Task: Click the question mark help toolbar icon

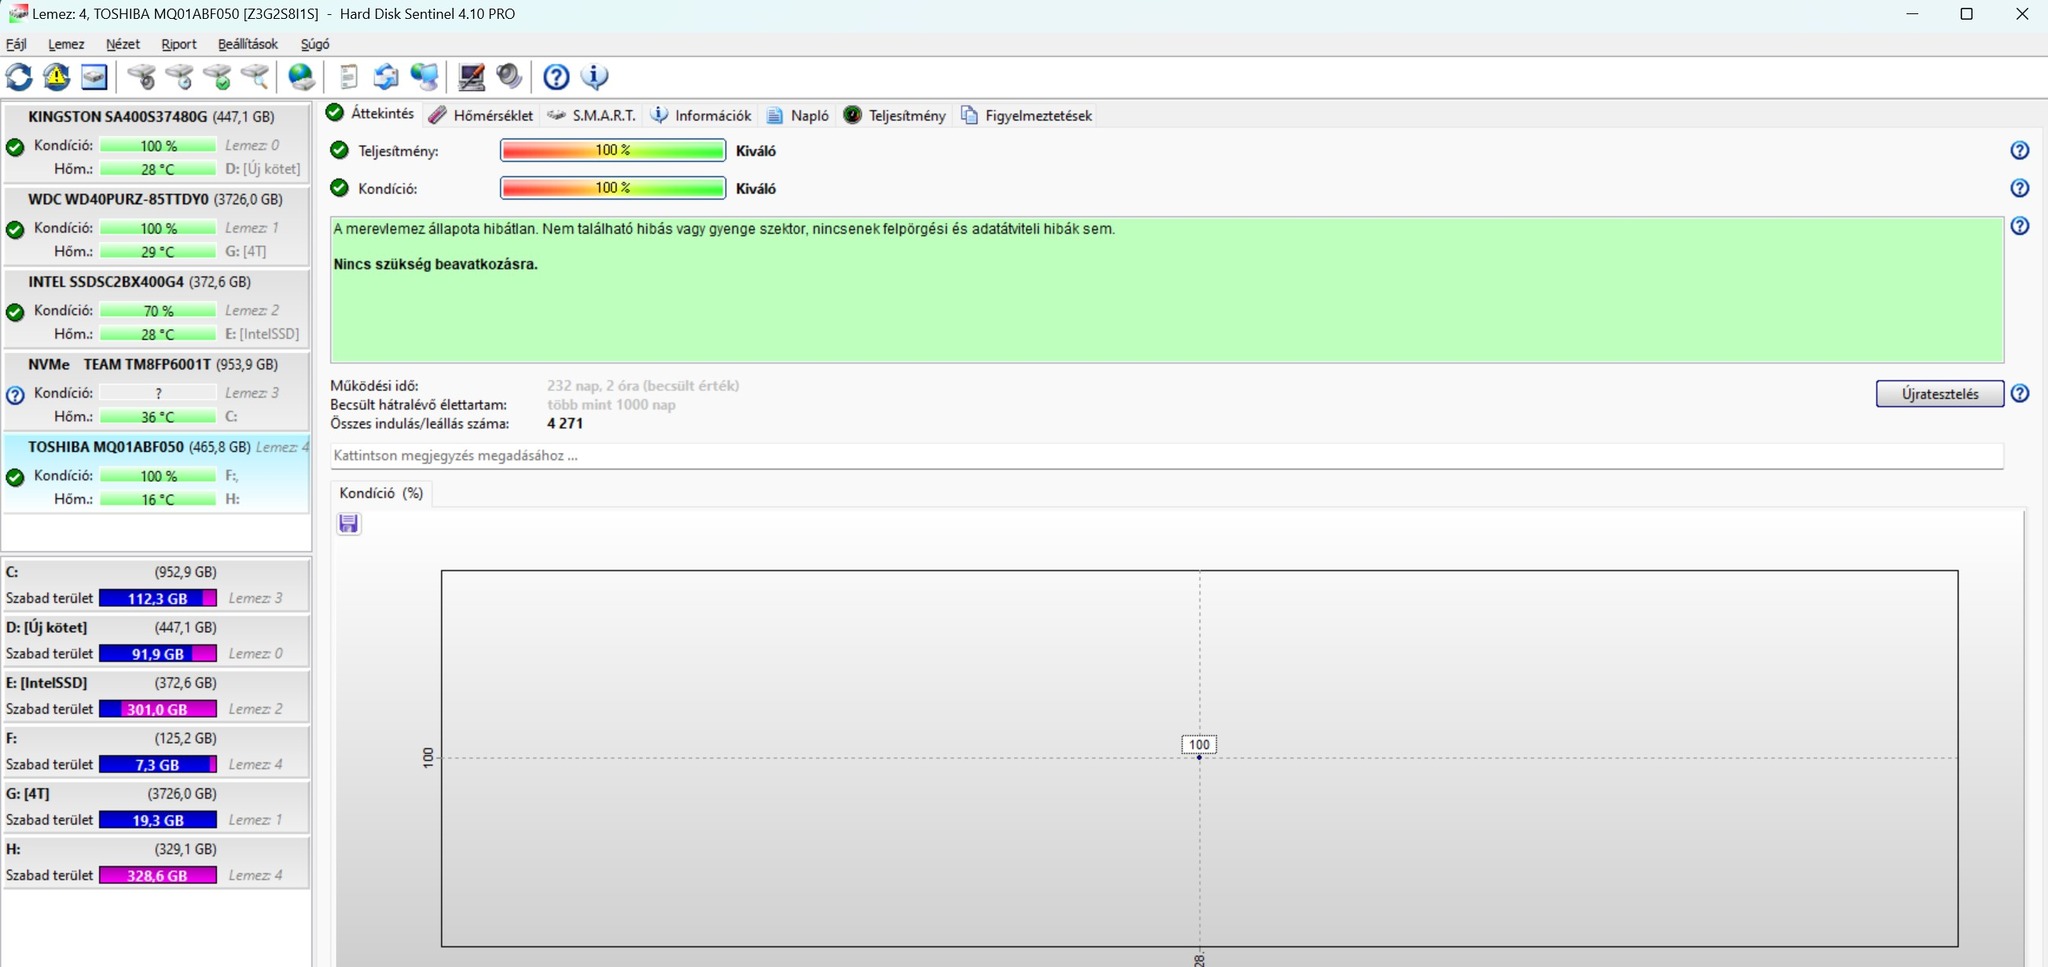Action: 556,77
